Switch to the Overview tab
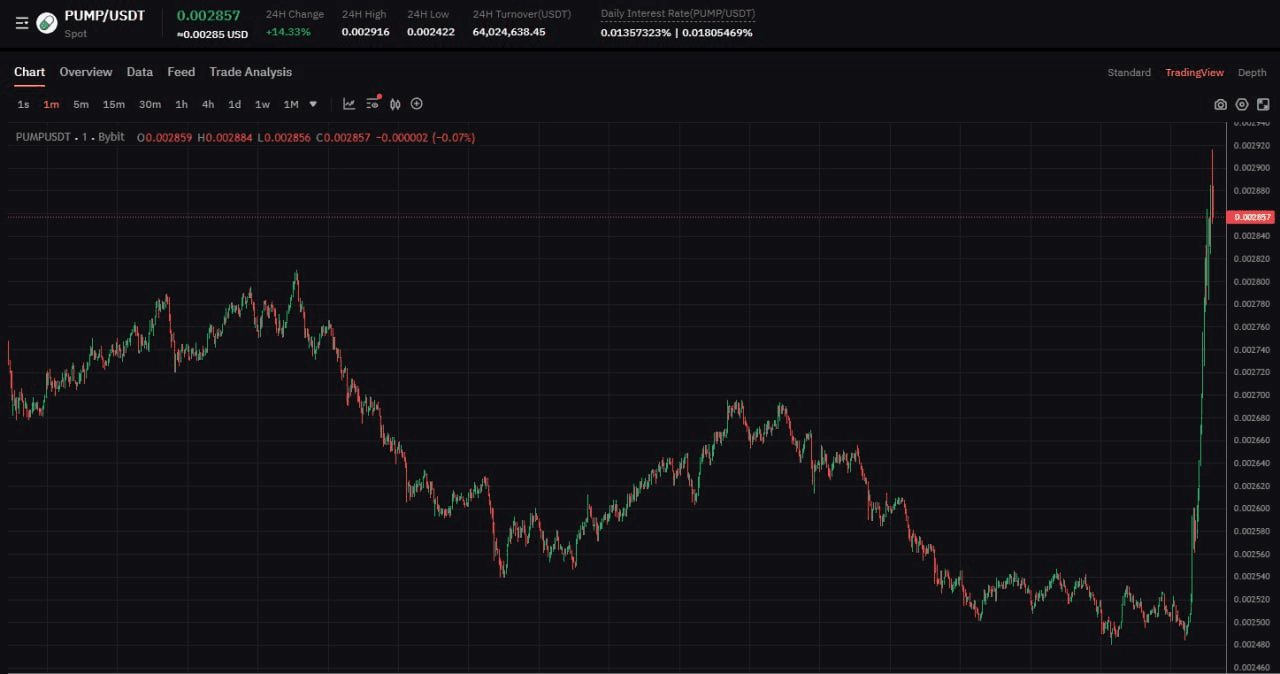1280x674 pixels. 86,72
